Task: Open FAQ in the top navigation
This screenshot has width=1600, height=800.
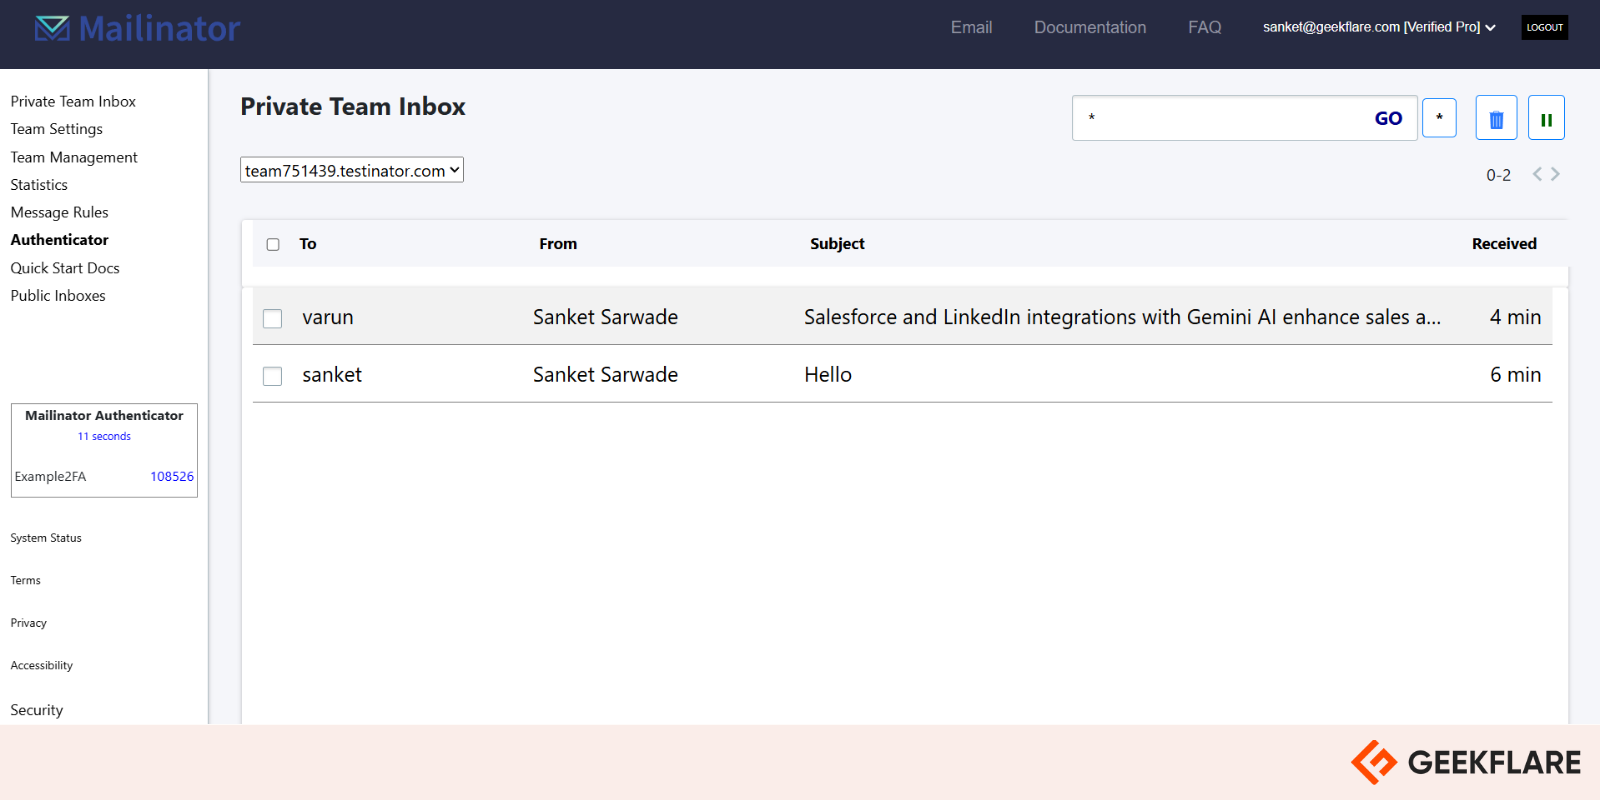Action: [1204, 27]
